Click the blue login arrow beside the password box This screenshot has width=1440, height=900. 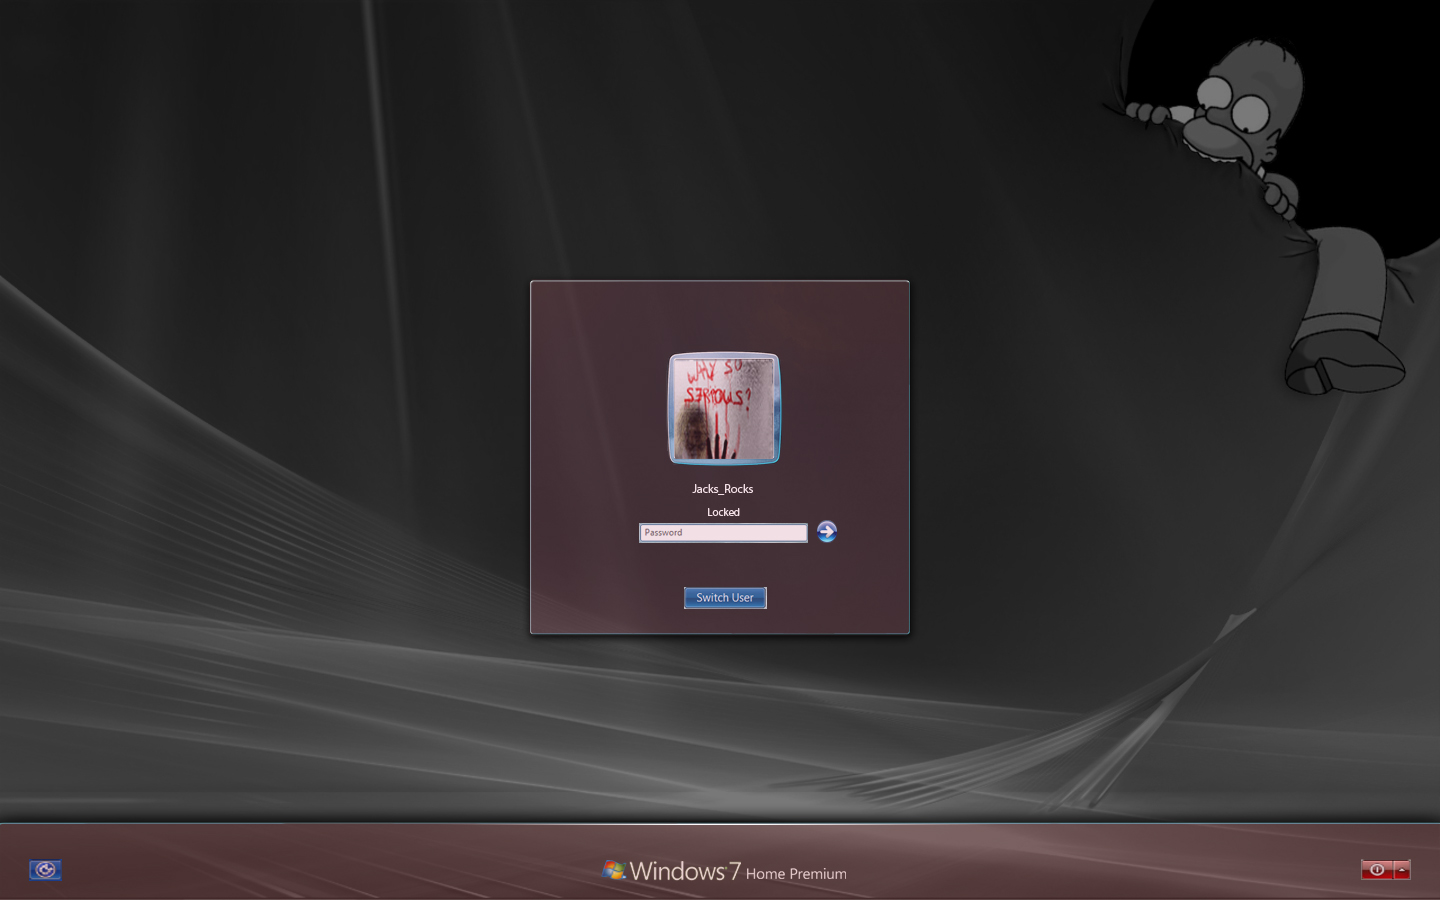[826, 531]
